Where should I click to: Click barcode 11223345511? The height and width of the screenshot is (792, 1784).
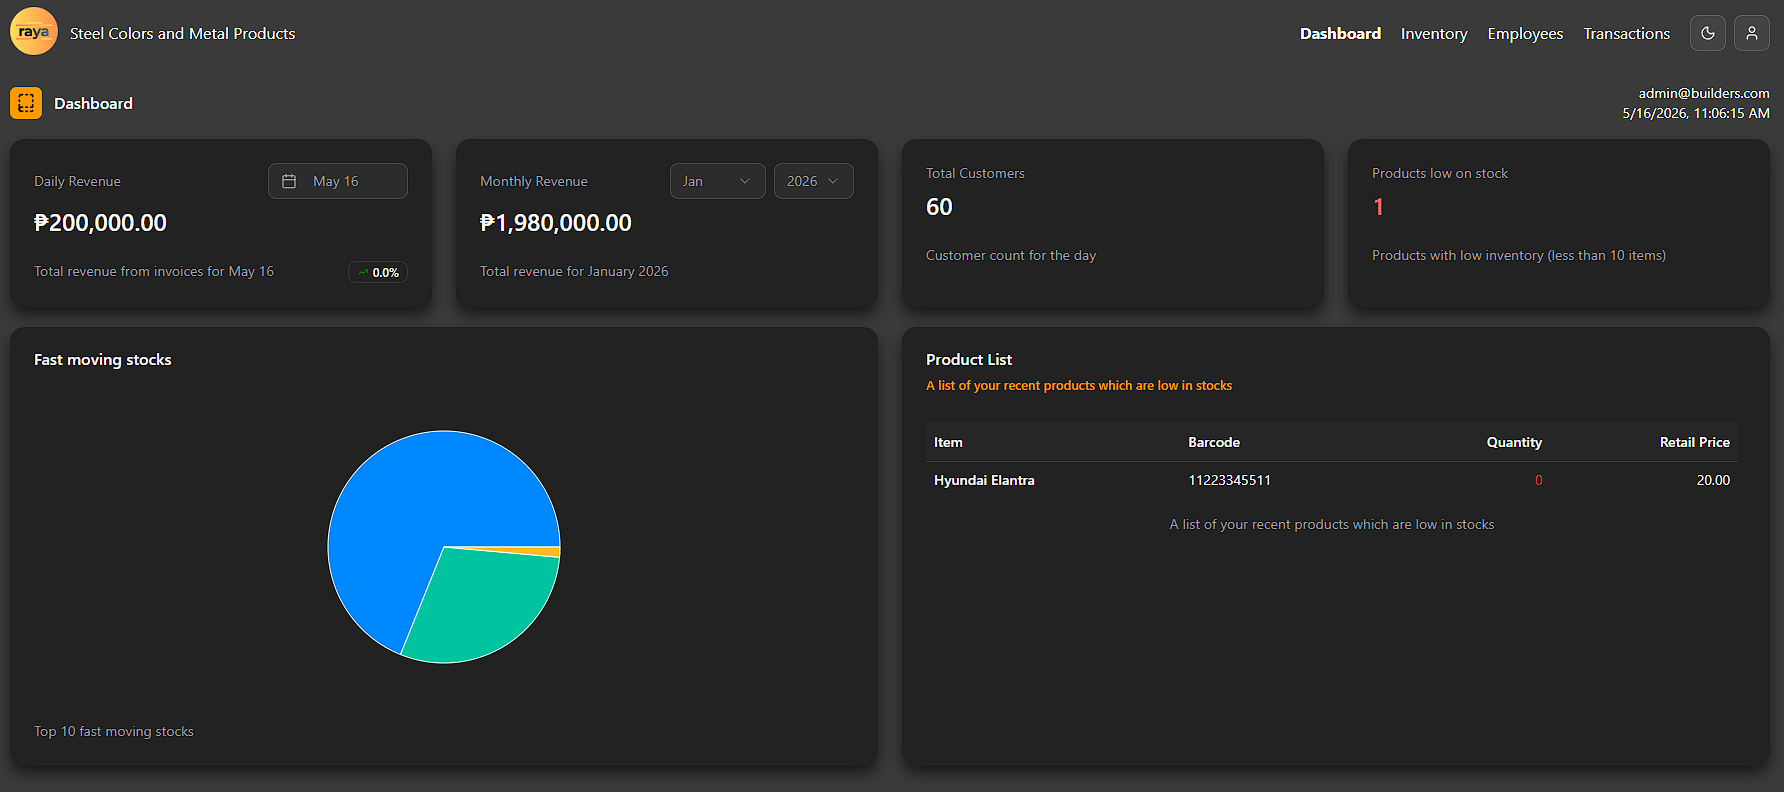point(1229,480)
